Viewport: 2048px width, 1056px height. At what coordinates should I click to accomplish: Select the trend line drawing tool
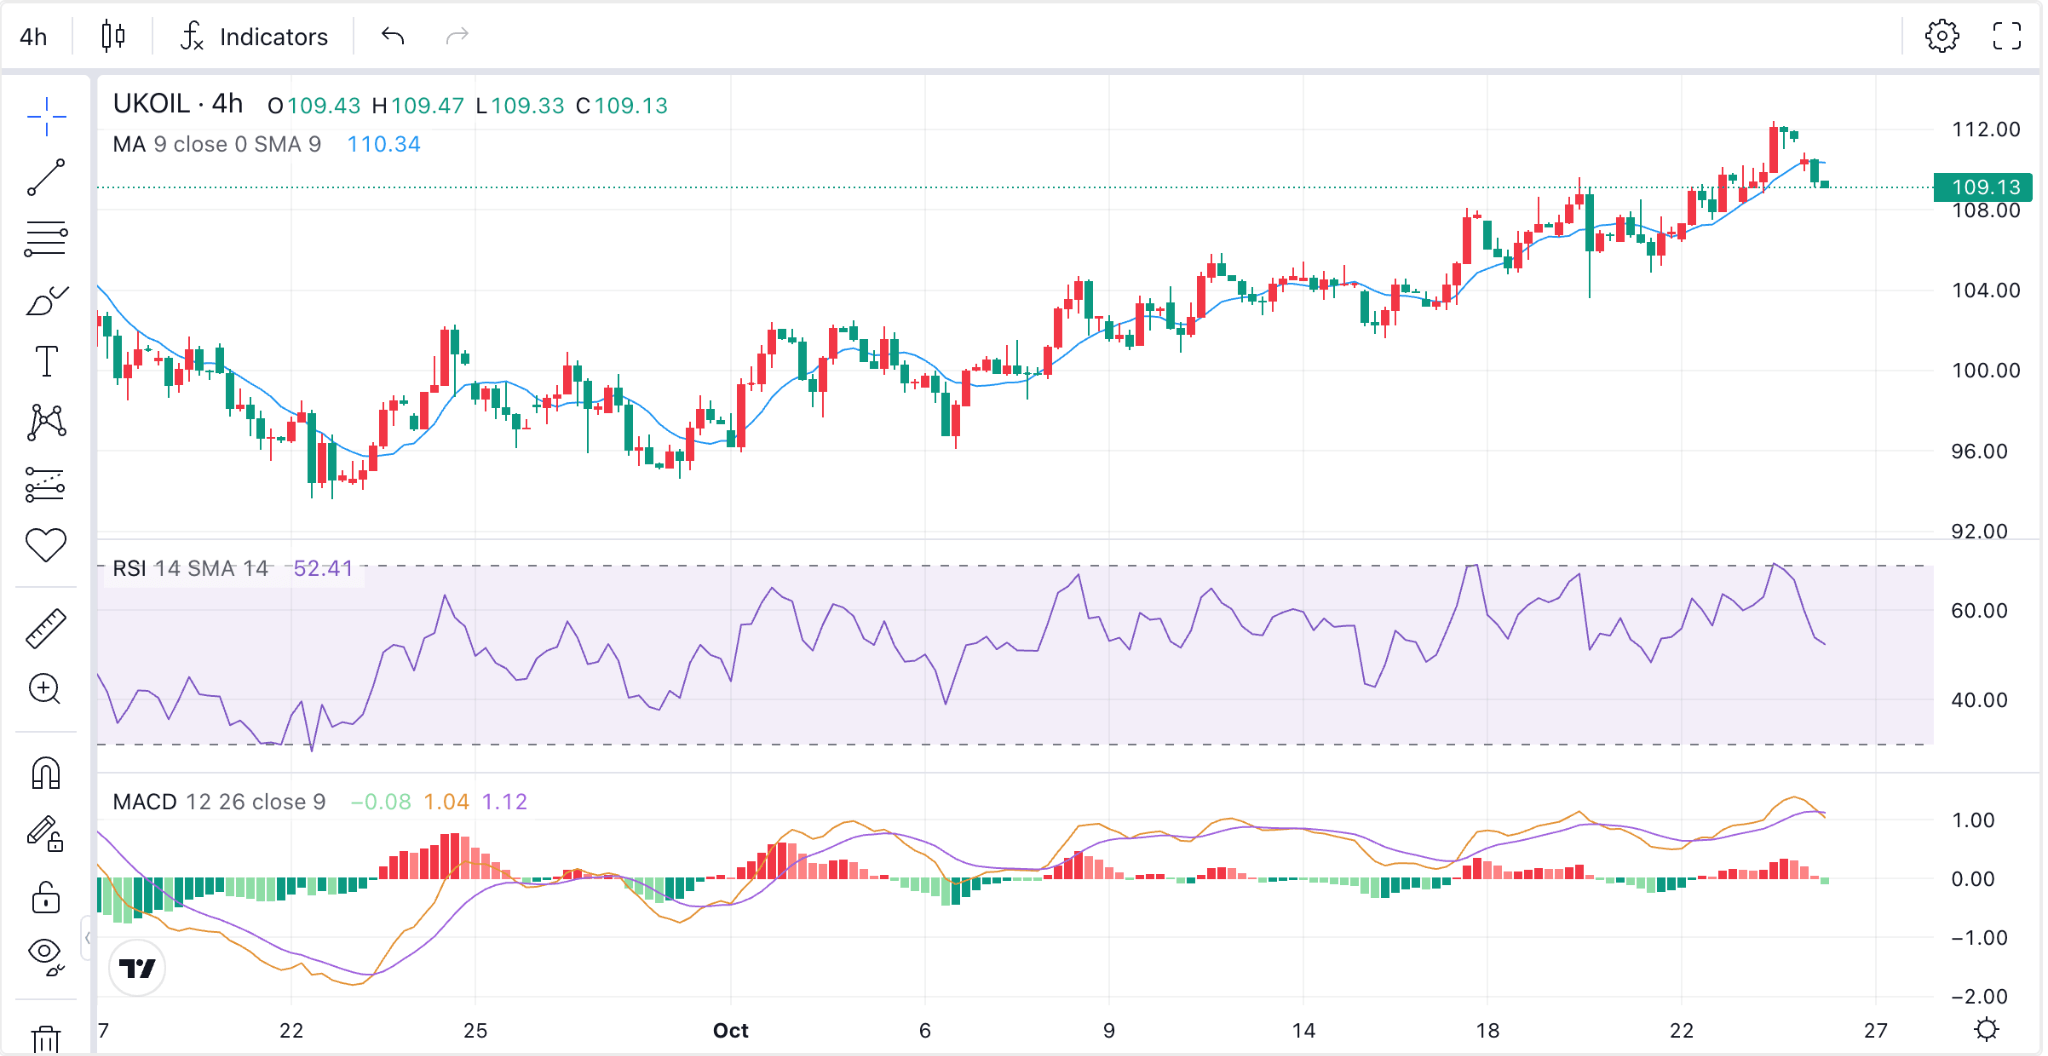click(x=46, y=177)
